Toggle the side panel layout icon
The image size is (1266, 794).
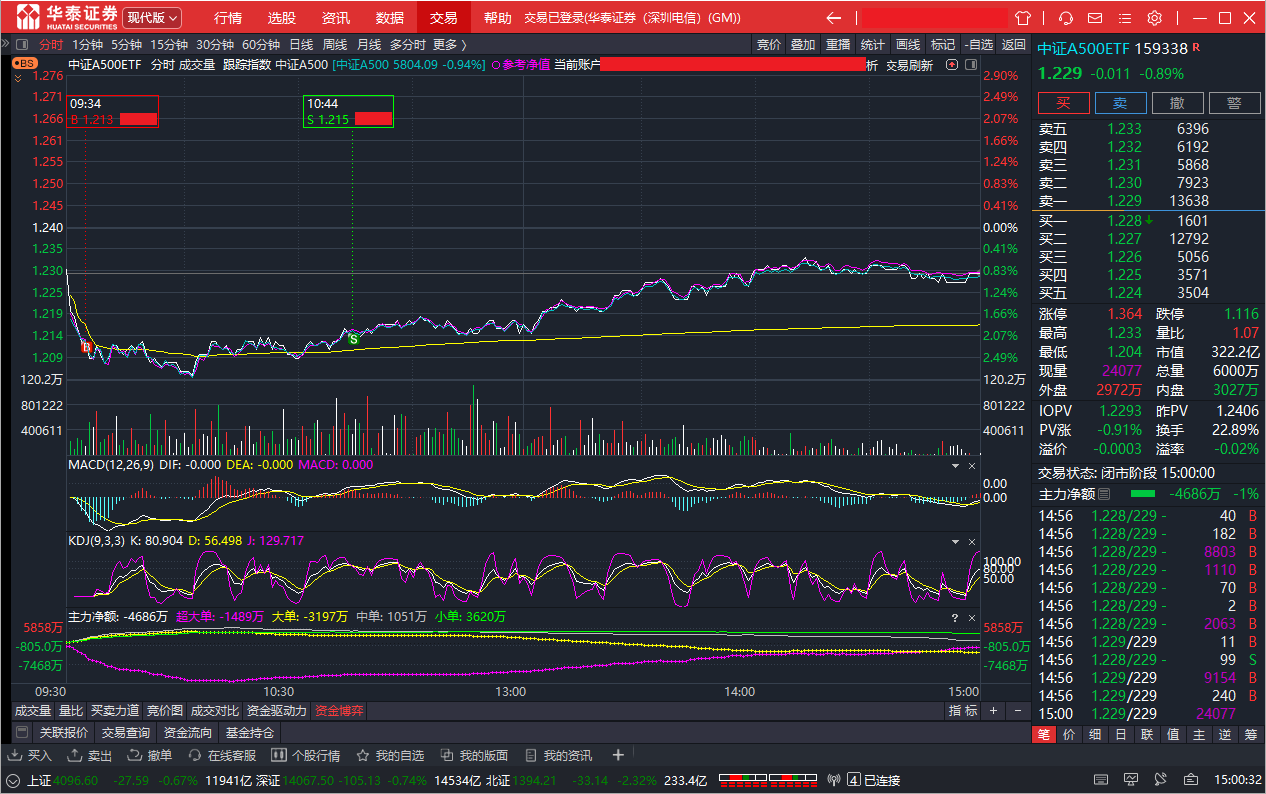(969, 65)
